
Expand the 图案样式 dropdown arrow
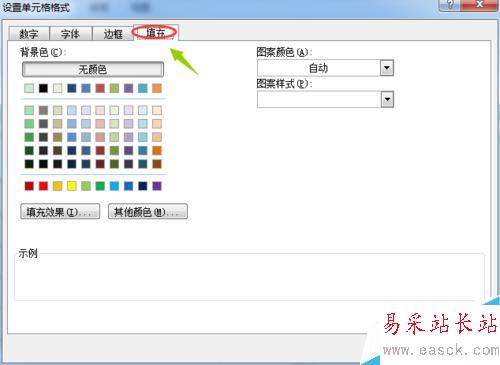click(x=387, y=99)
